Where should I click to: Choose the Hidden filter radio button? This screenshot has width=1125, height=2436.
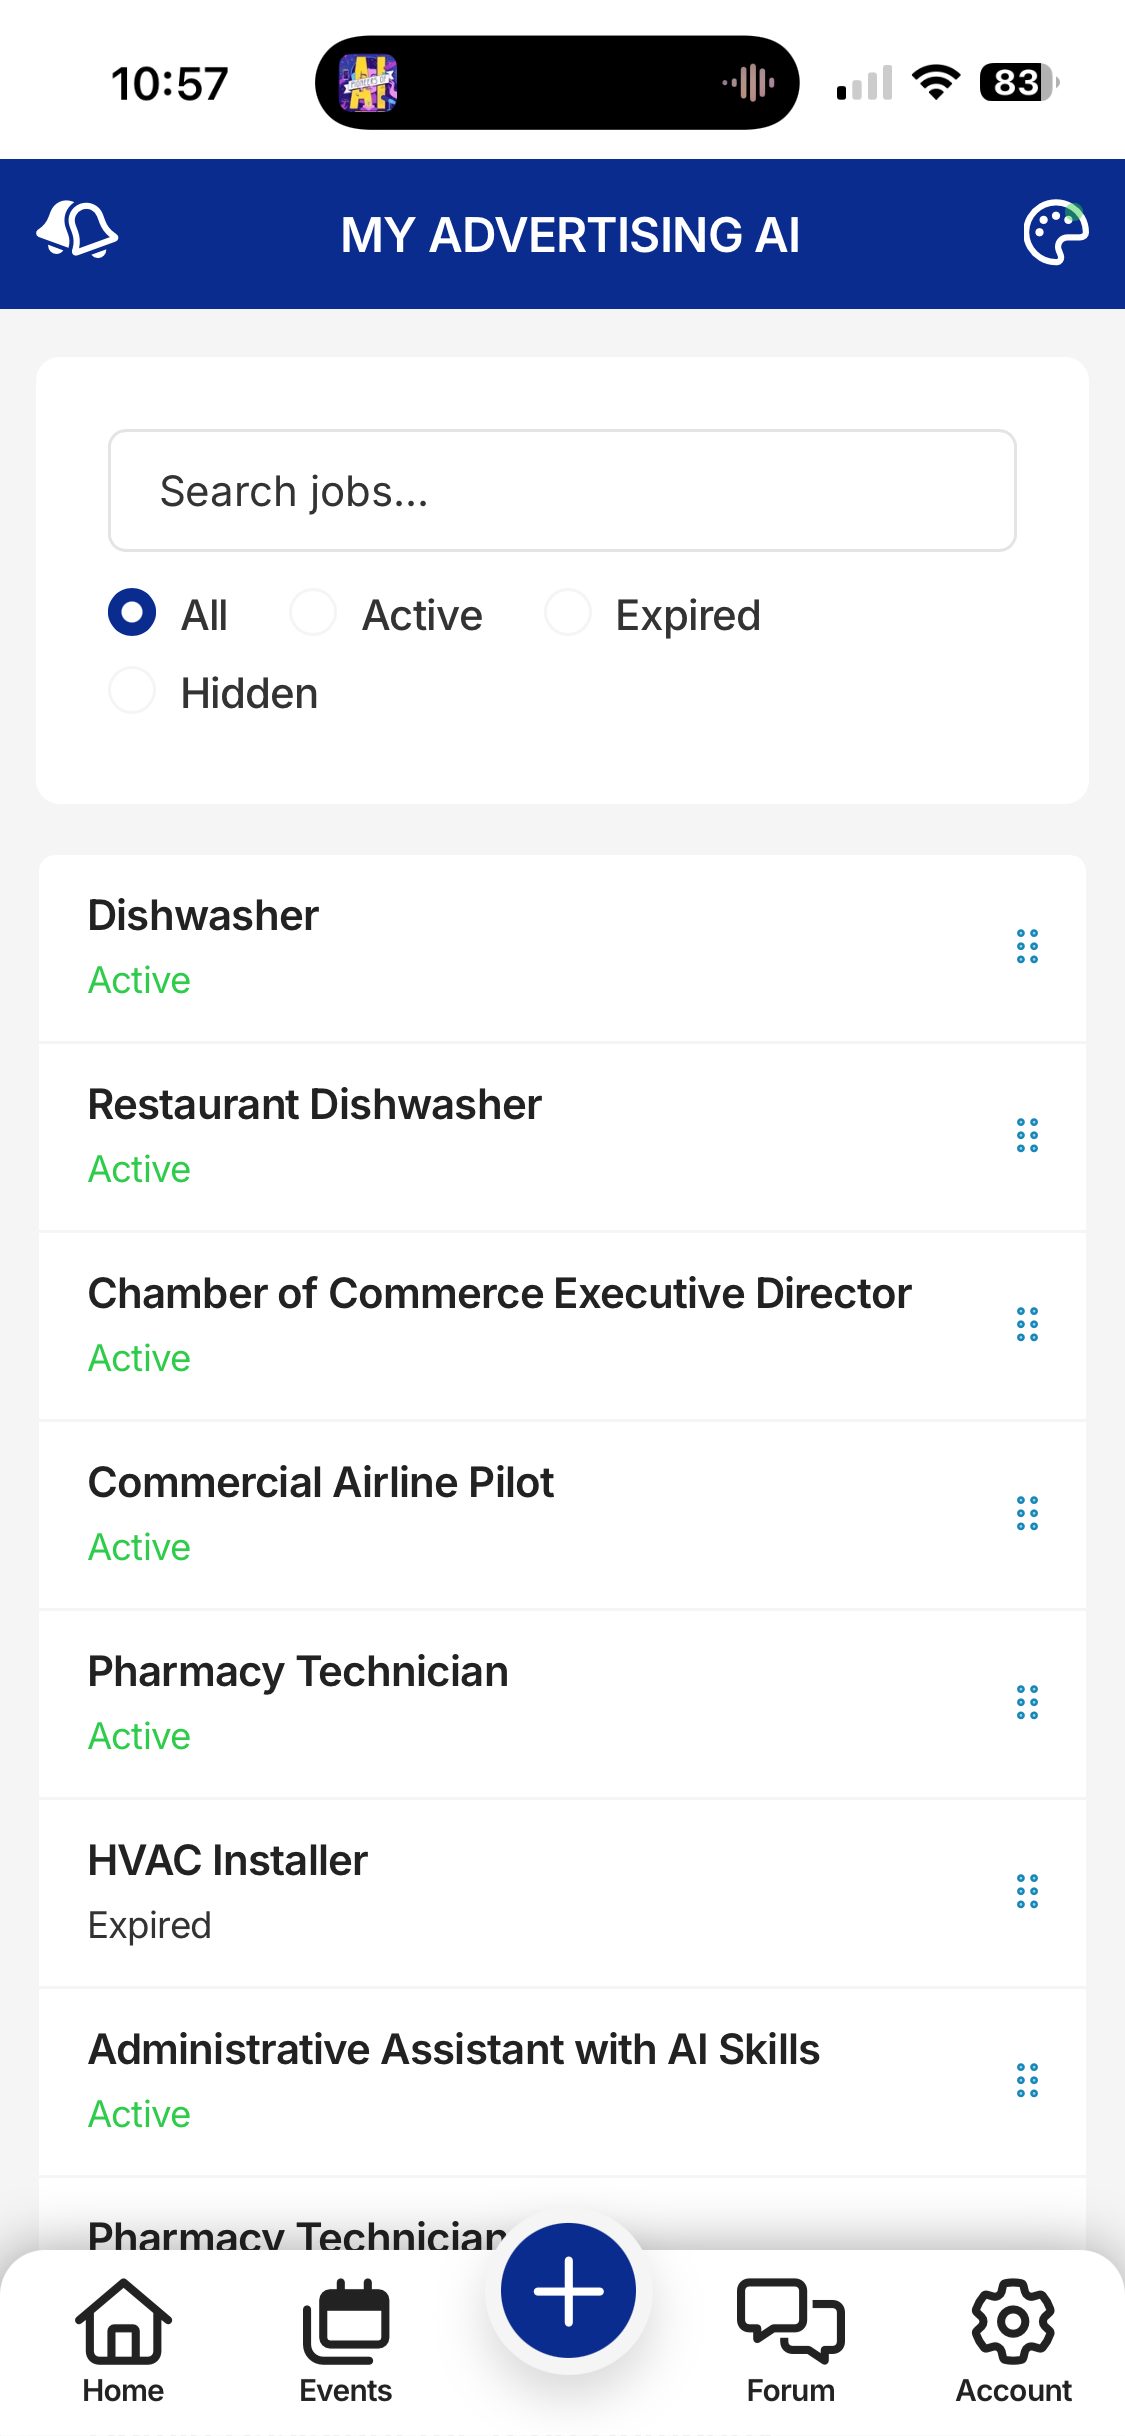coord(132,691)
